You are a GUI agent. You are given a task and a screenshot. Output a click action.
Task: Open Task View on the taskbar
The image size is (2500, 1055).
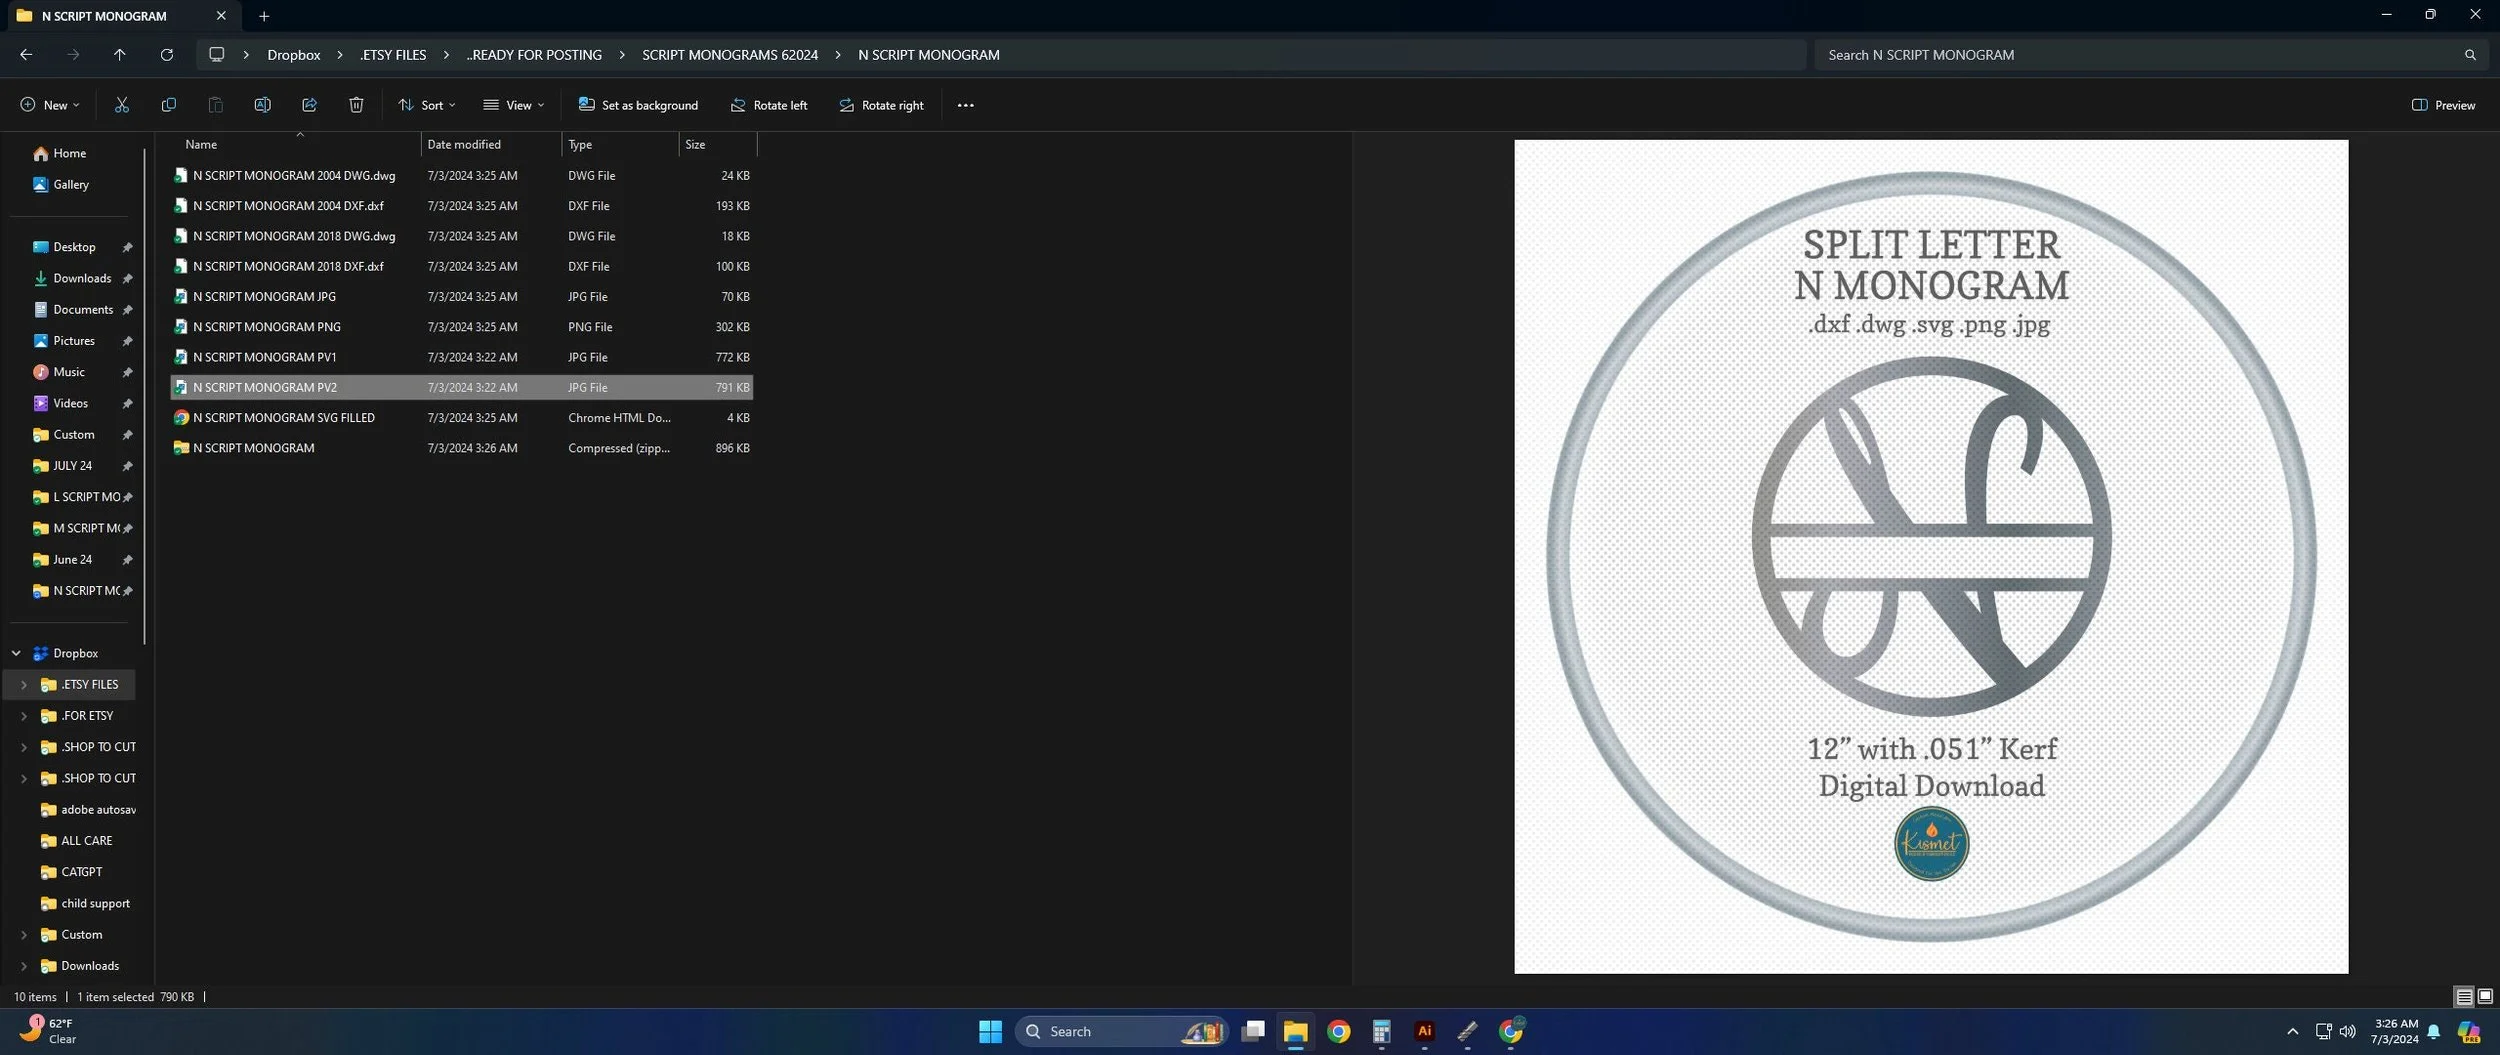1253,1031
